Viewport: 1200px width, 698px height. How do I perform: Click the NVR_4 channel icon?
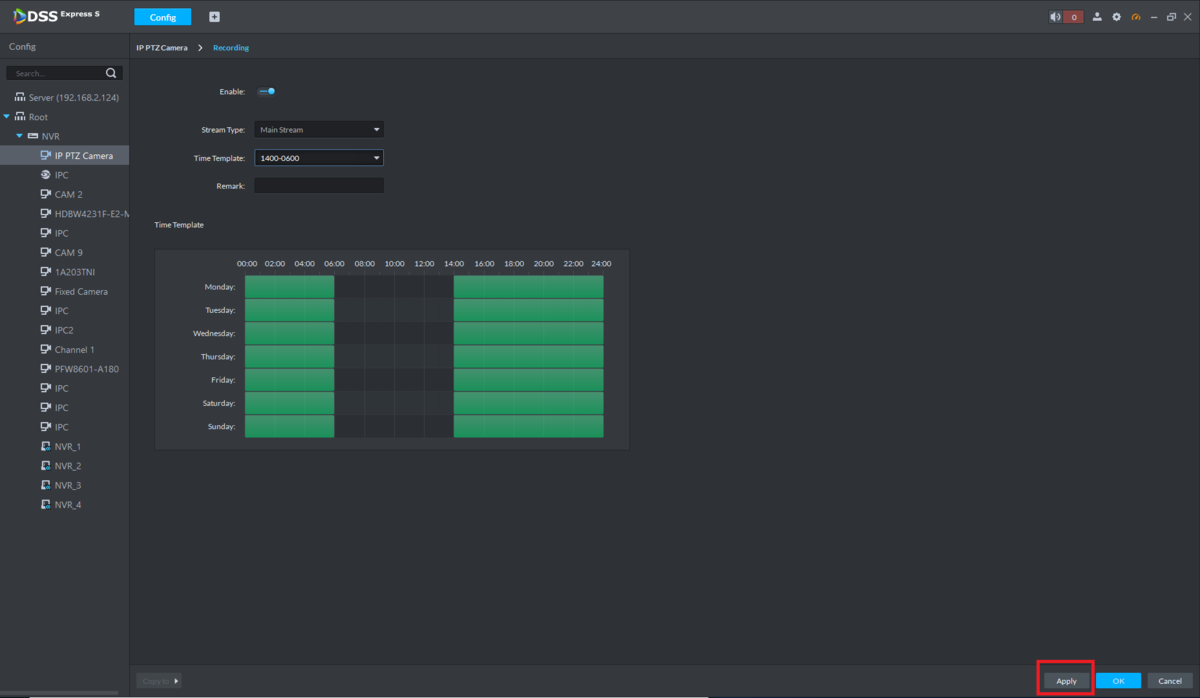pyautogui.click(x=46, y=504)
